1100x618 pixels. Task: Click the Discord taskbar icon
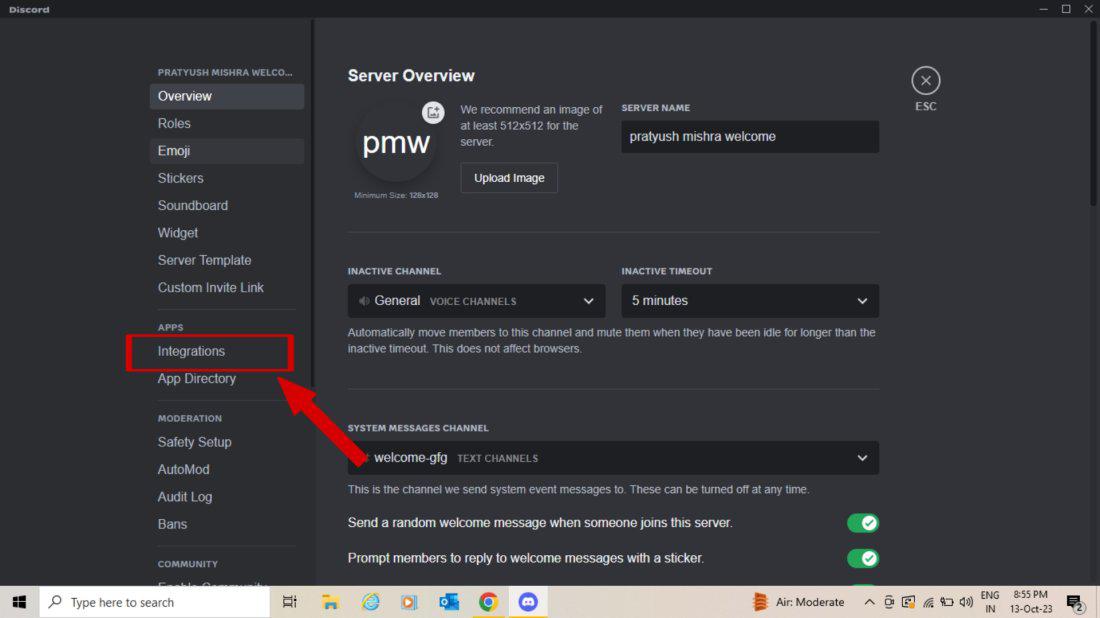[528, 602]
